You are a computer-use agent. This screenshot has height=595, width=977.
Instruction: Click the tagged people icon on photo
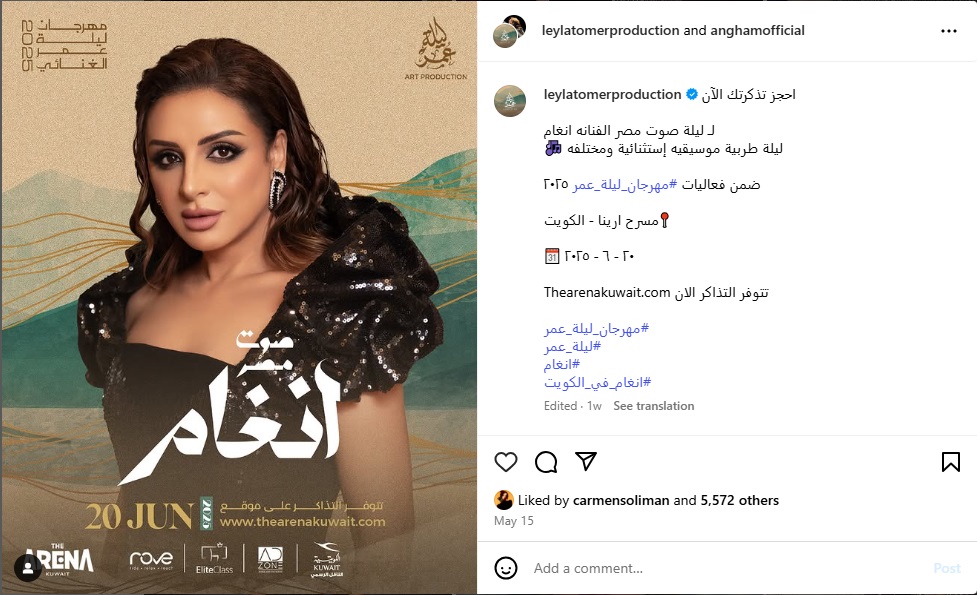(x=28, y=568)
